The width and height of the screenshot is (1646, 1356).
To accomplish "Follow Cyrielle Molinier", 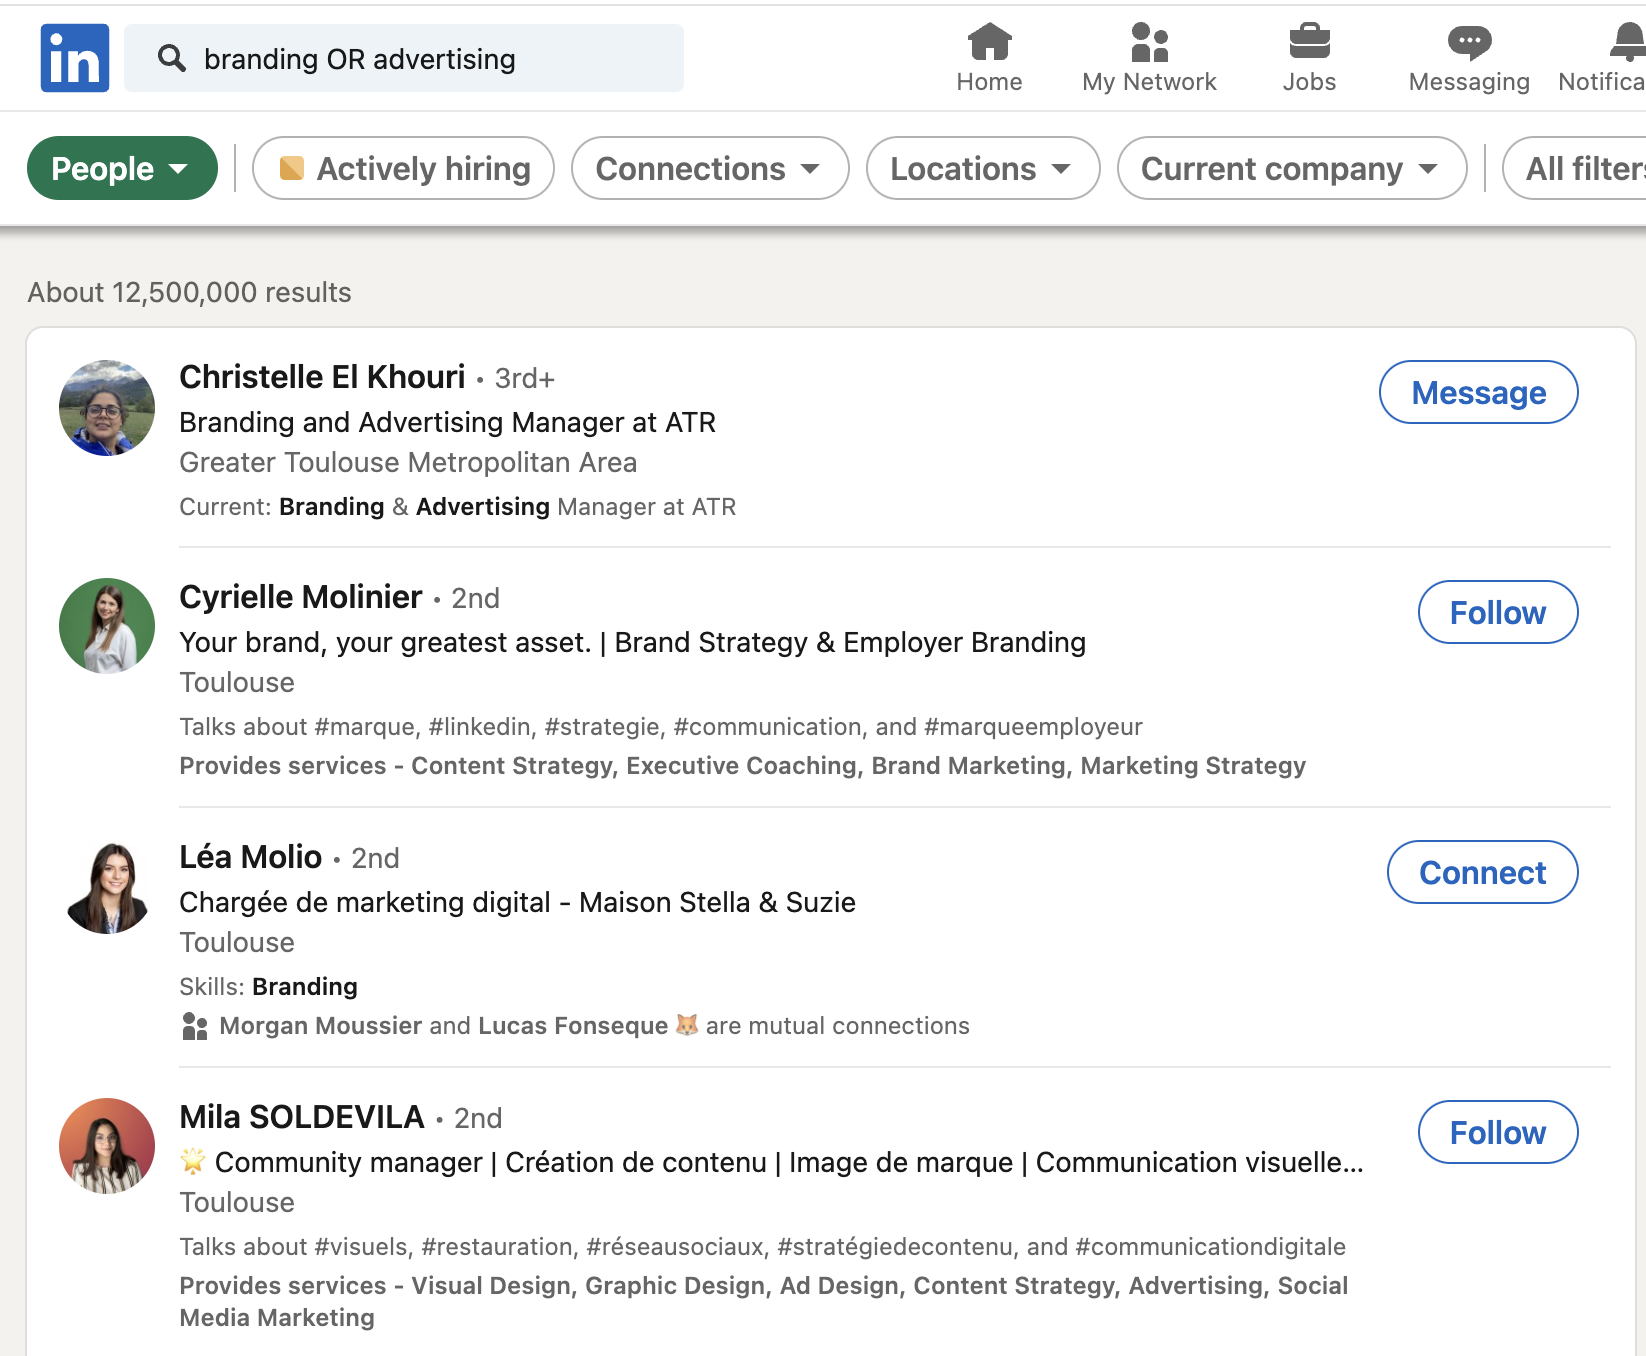I will coord(1497,611).
